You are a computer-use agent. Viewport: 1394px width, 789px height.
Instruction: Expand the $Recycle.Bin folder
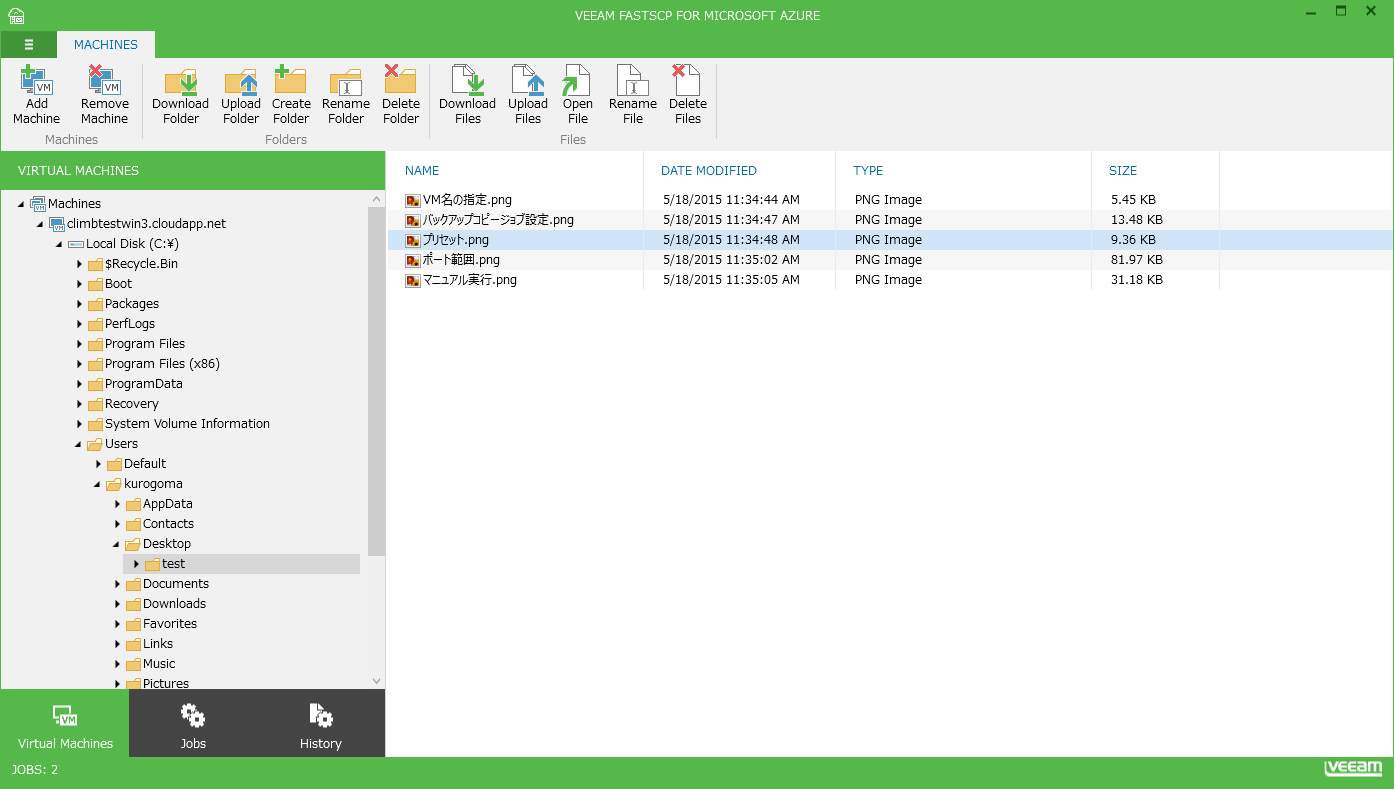coord(79,264)
